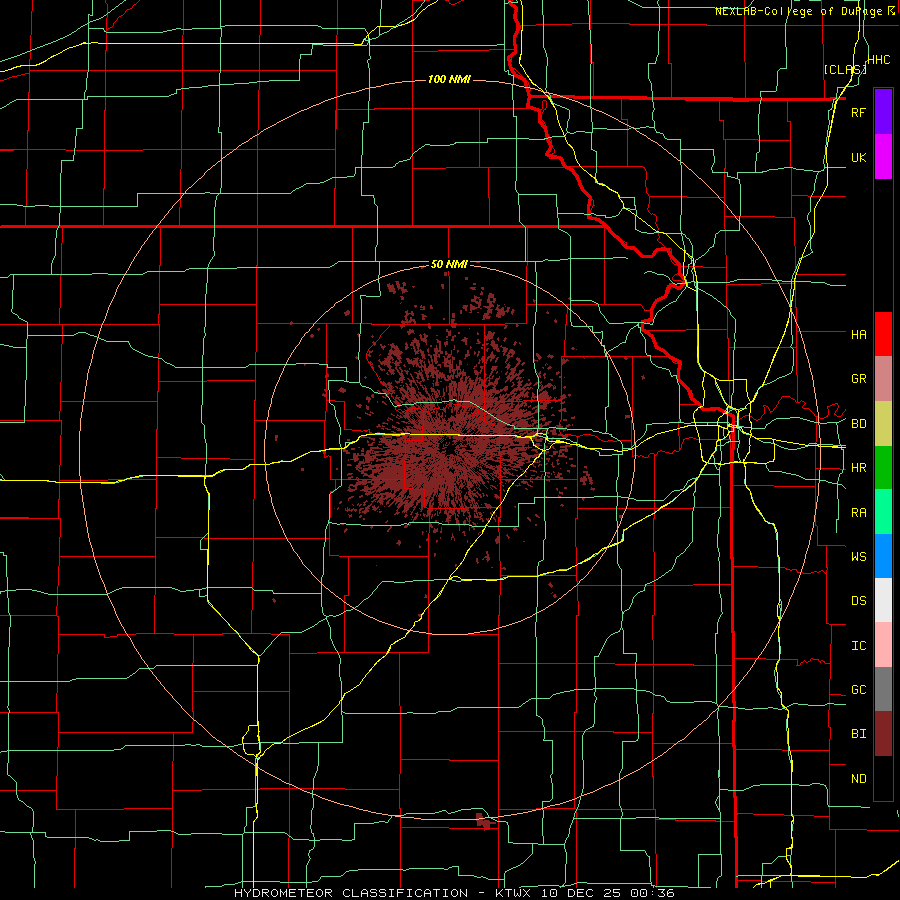Click the DS white legend swatch
Image resolution: width=900 pixels, height=900 pixels.
coord(883,600)
